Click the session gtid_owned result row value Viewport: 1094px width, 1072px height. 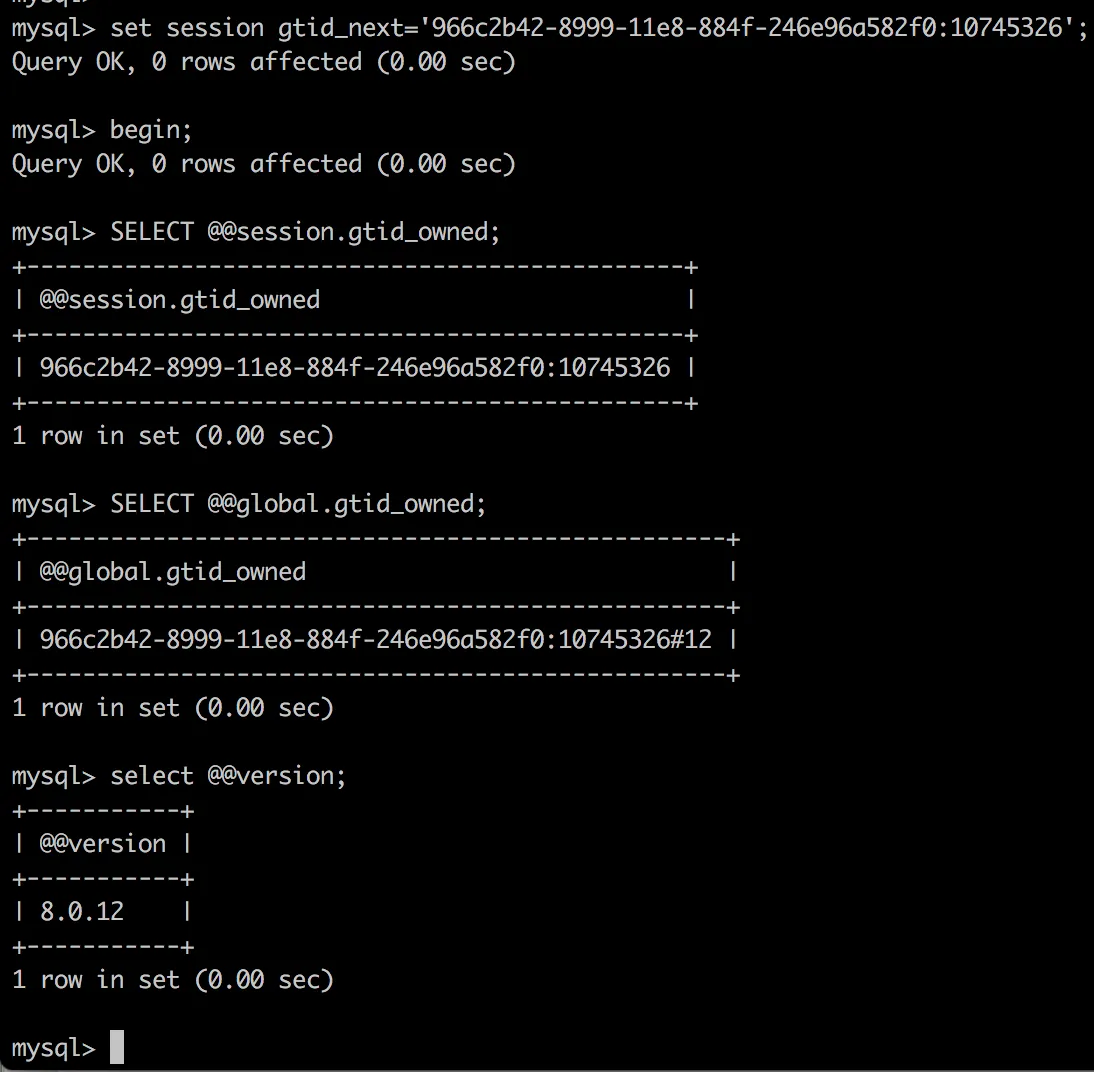click(354, 368)
